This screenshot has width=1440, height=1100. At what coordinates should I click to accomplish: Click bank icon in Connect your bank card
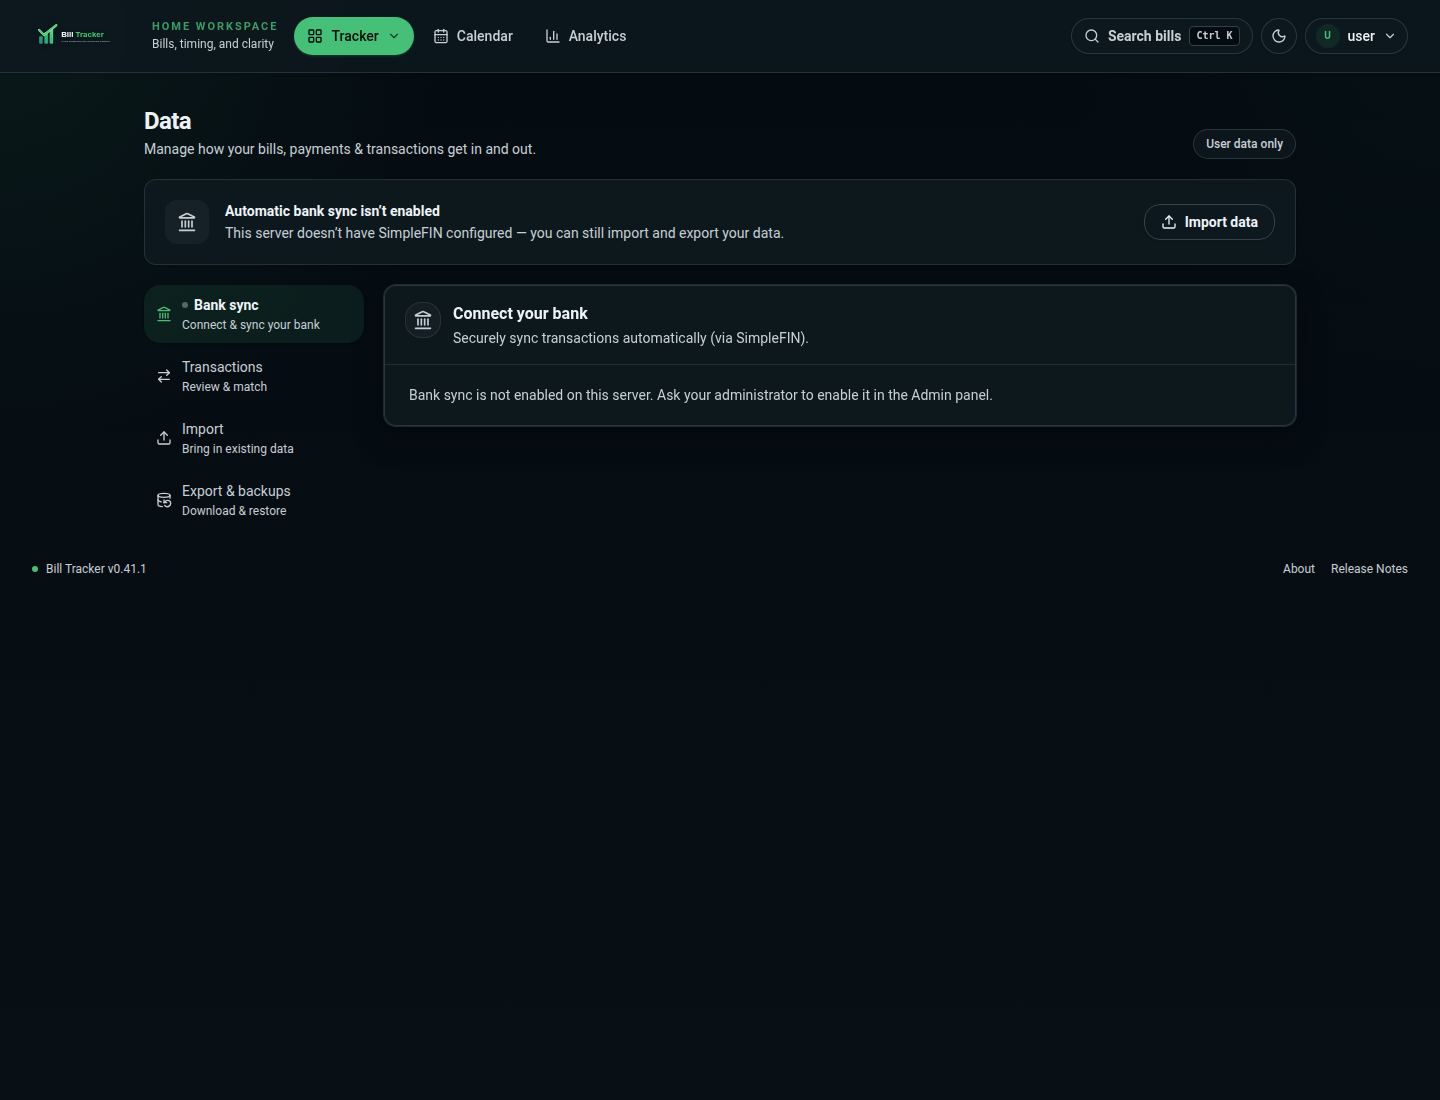(x=423, y=320)
